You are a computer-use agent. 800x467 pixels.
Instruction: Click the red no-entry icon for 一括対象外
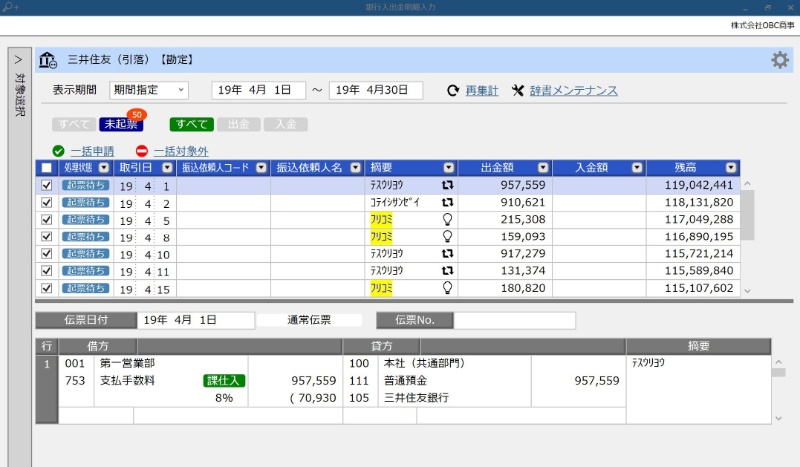(x=142, y=151)
